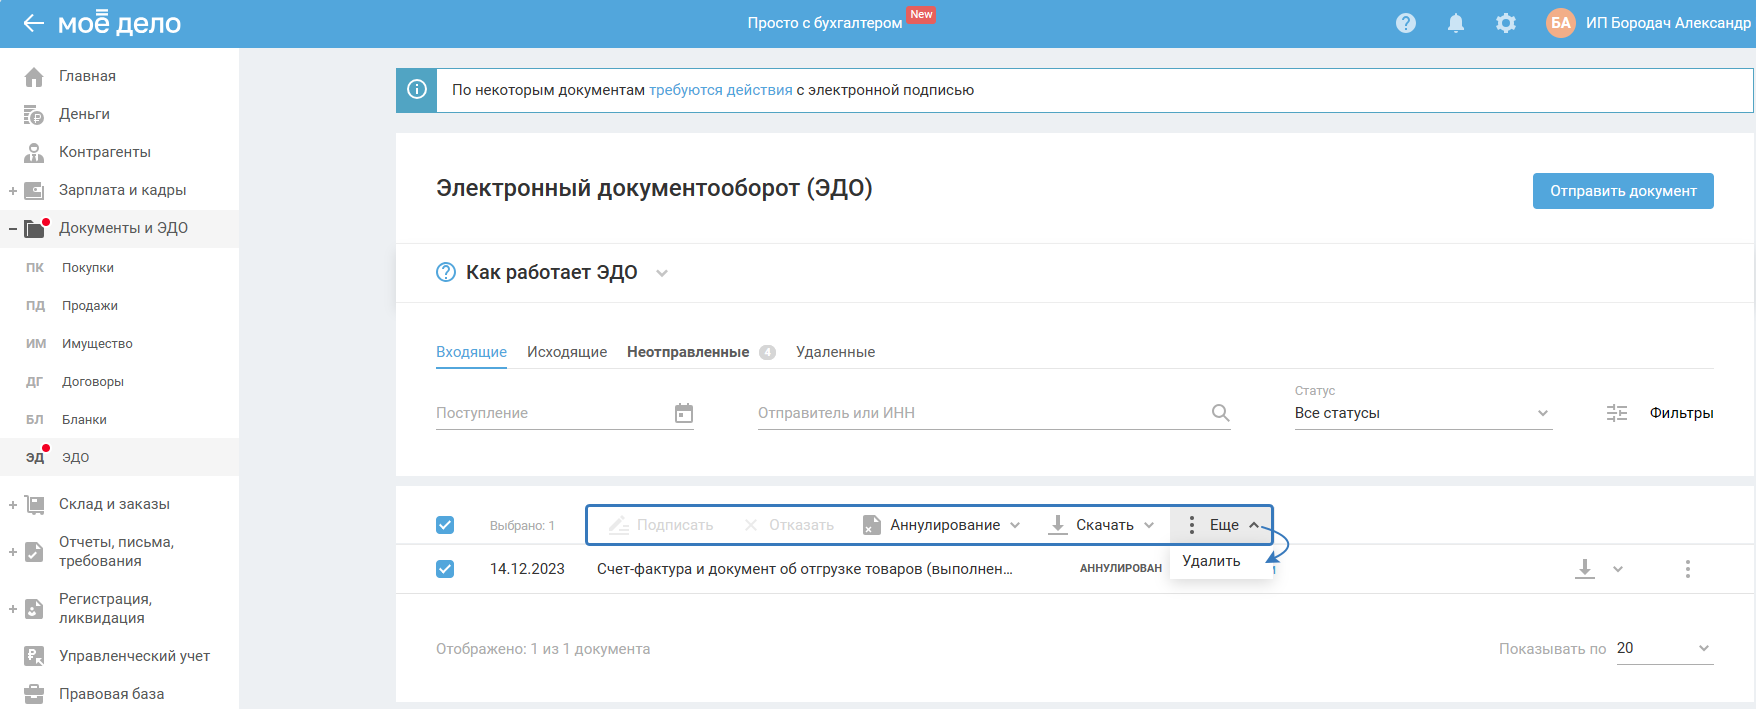Click the info icon in notification banner
The height and width of the screenshot is (709, 1756).
417,90
